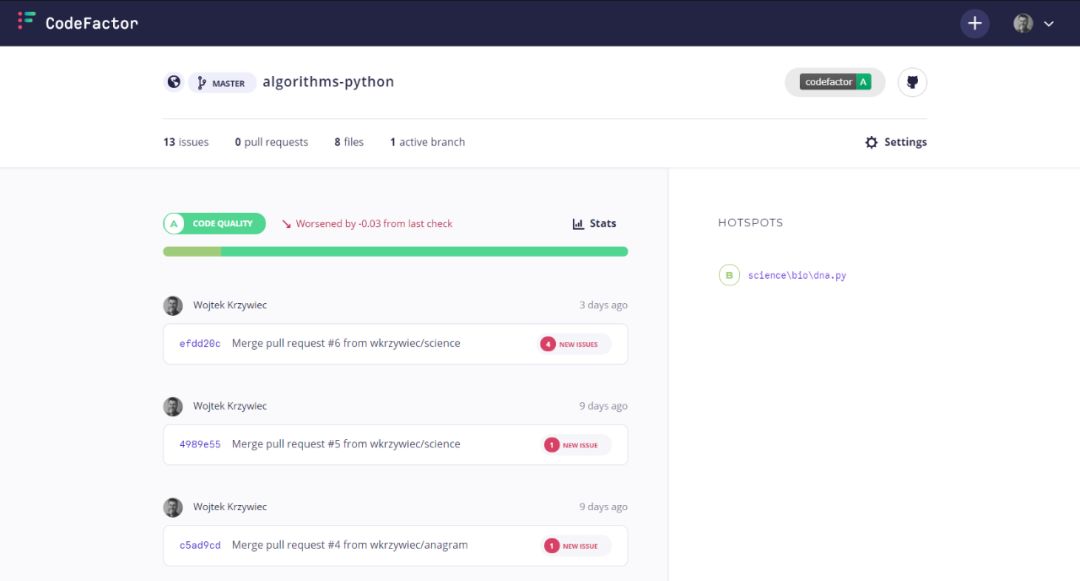Open the 8 files tab
The image size is (1080, 581).
(x=349, y=142)
